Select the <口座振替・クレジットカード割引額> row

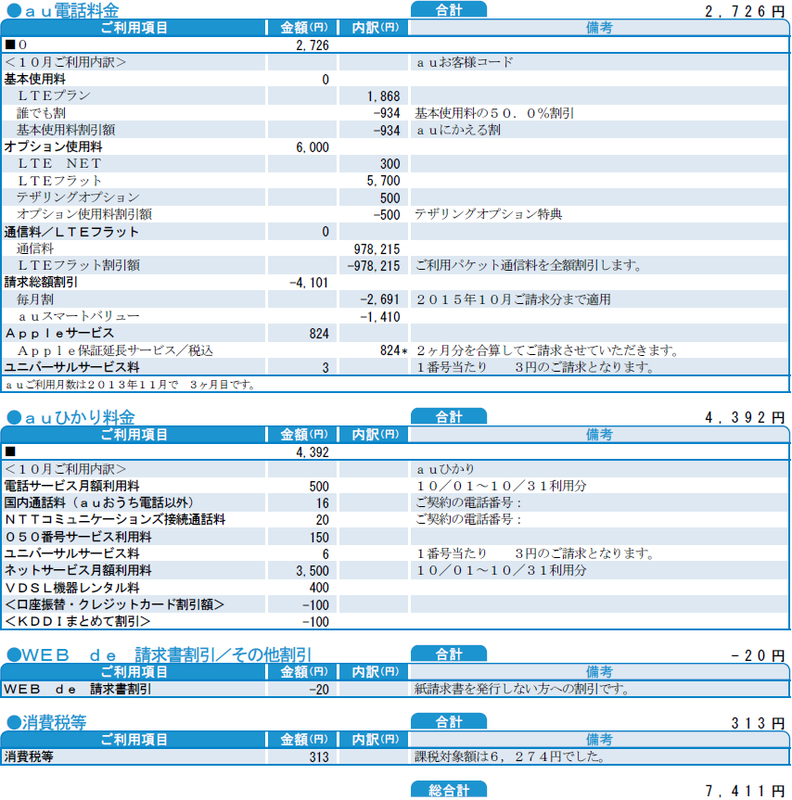[x=114, y=604]
